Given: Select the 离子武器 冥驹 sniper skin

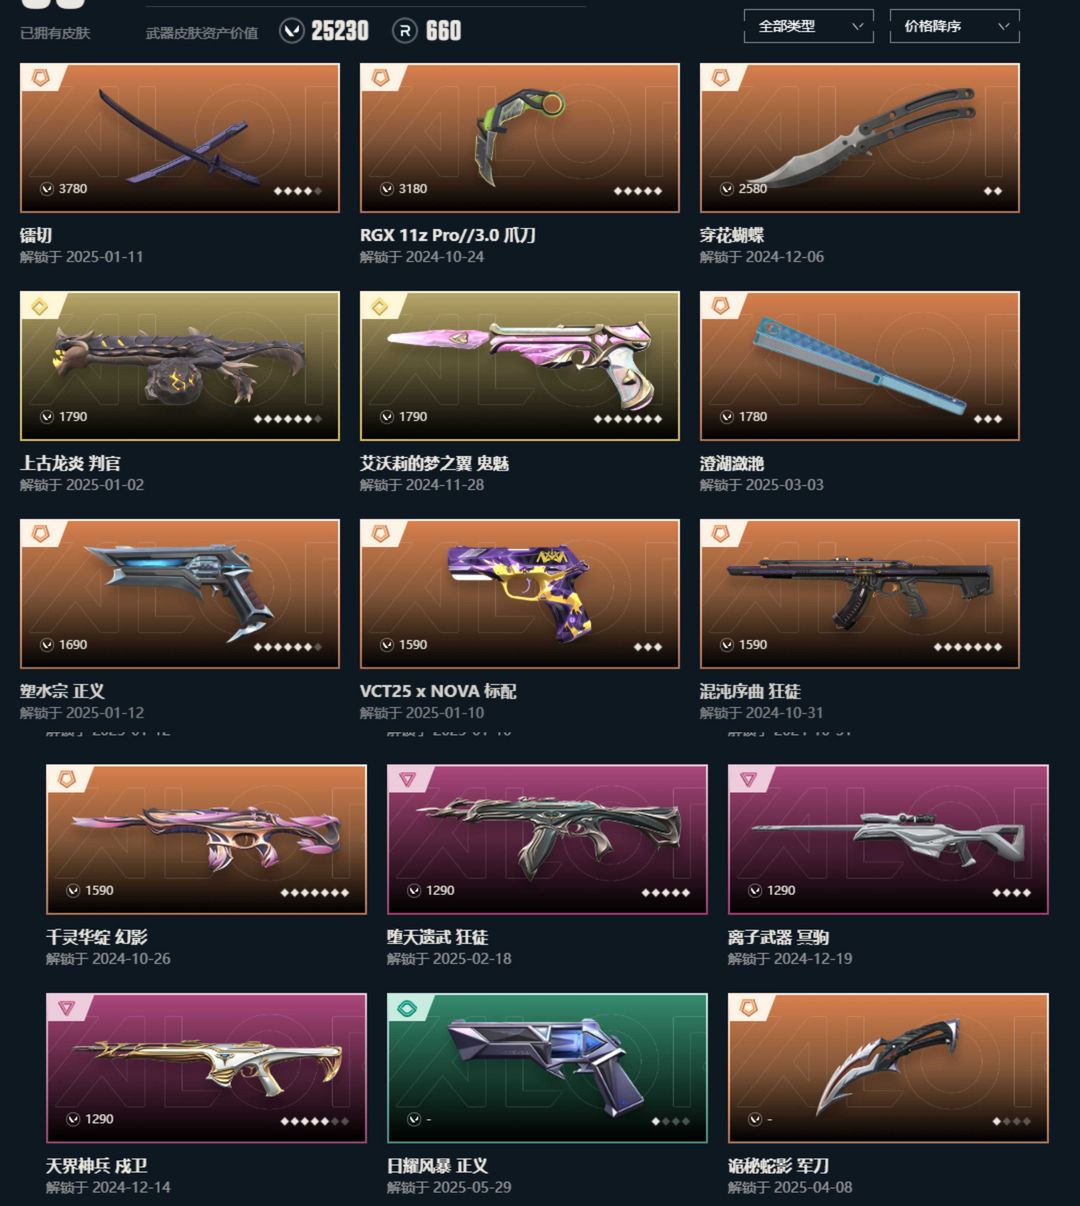Looking at the screenshot, I should pos(888,840).
